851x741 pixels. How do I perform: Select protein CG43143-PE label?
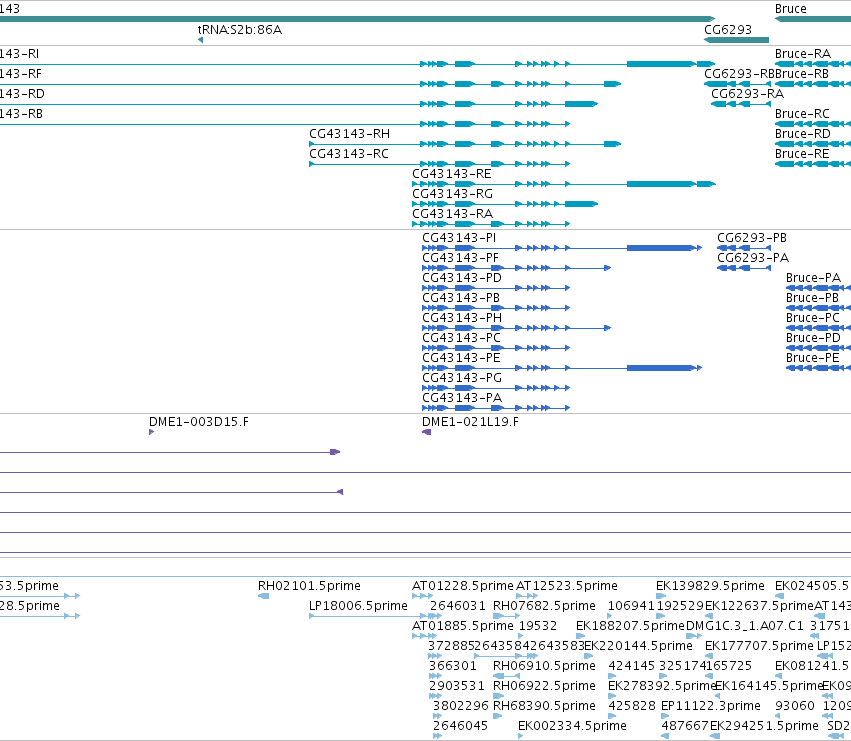461,358
